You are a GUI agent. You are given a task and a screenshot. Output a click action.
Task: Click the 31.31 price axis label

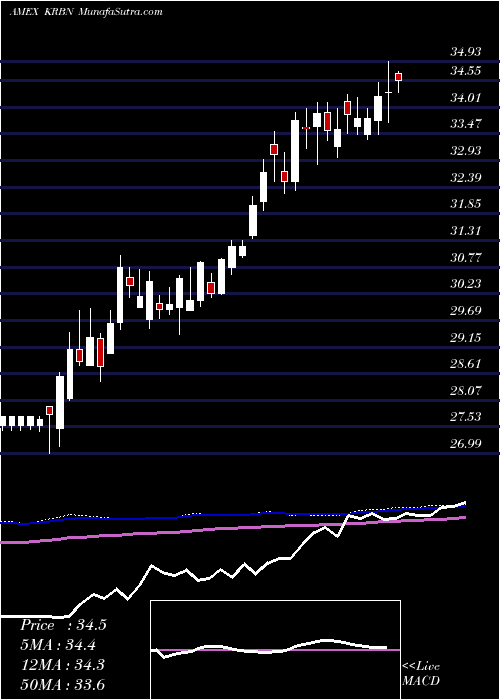point(466,231)
